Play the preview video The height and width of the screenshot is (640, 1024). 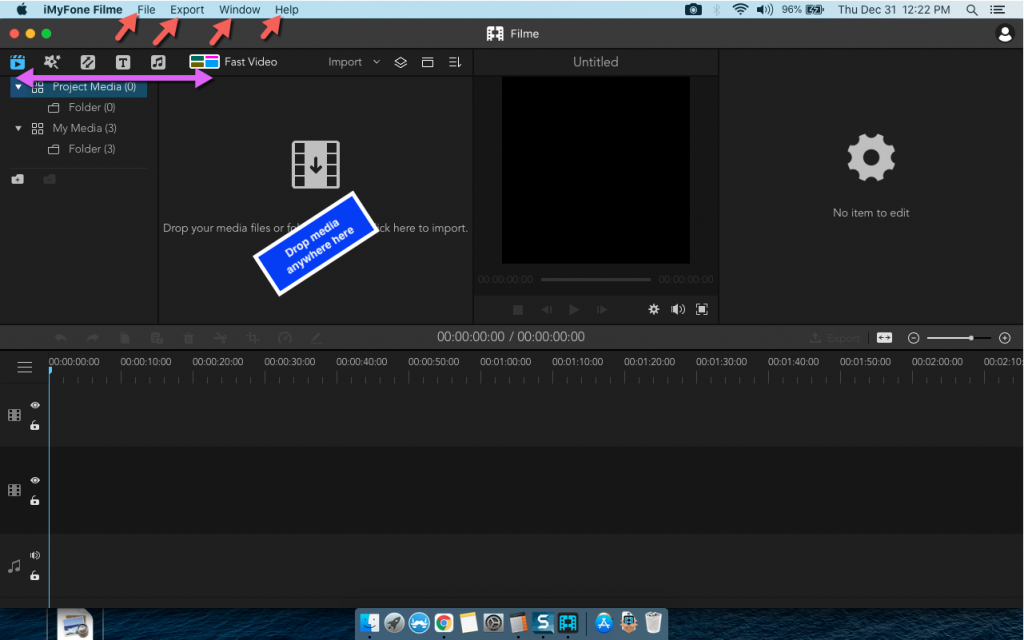(574, 310)
